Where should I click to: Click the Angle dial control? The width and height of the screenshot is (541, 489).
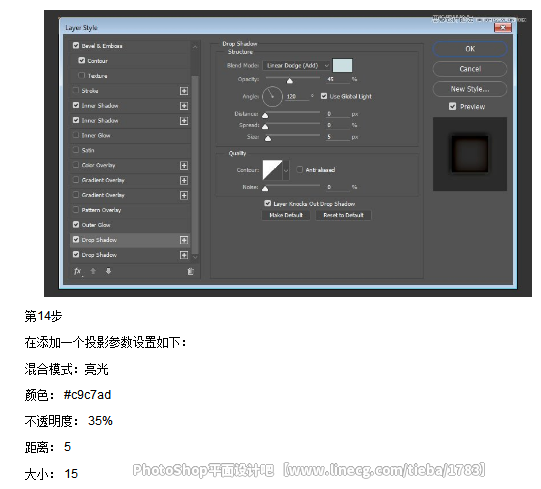point(272,97)
